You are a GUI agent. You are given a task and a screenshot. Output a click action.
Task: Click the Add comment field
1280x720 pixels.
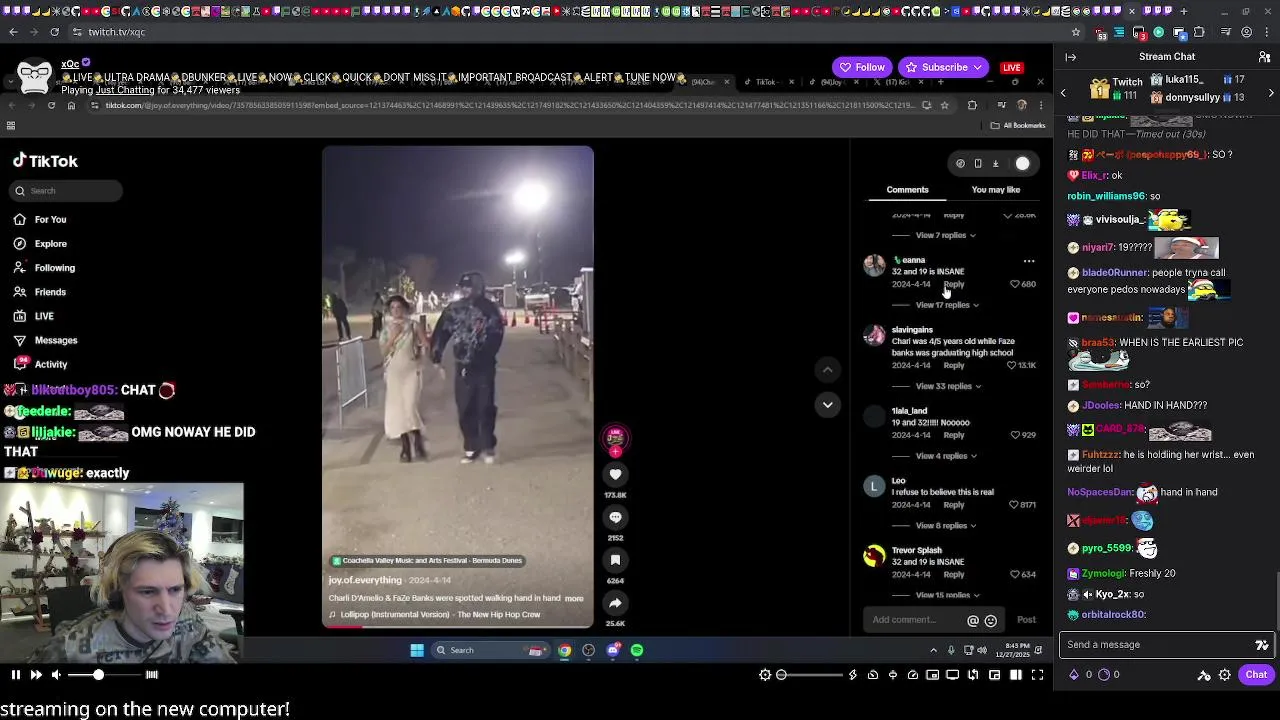pyautogui.click(x=934, y=620)
